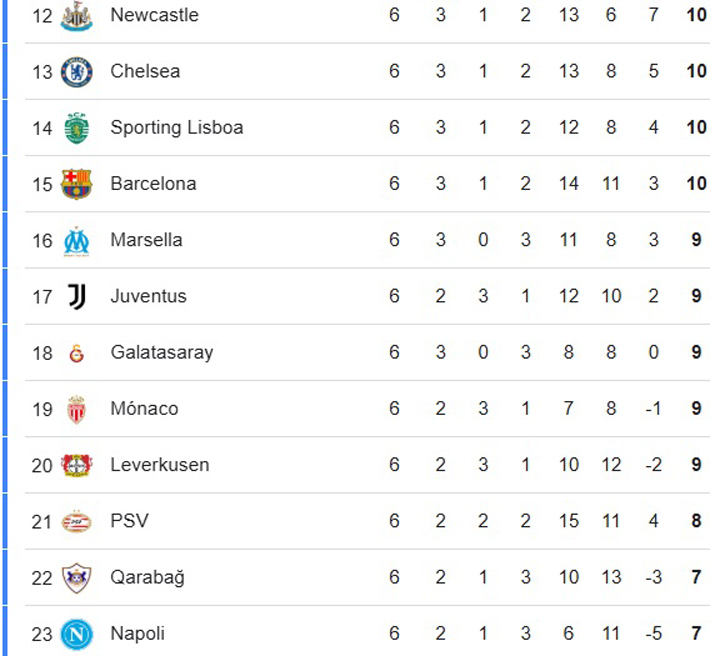Open the Newcastle team link
Screen dimensions: 710x656
[154, 15]
